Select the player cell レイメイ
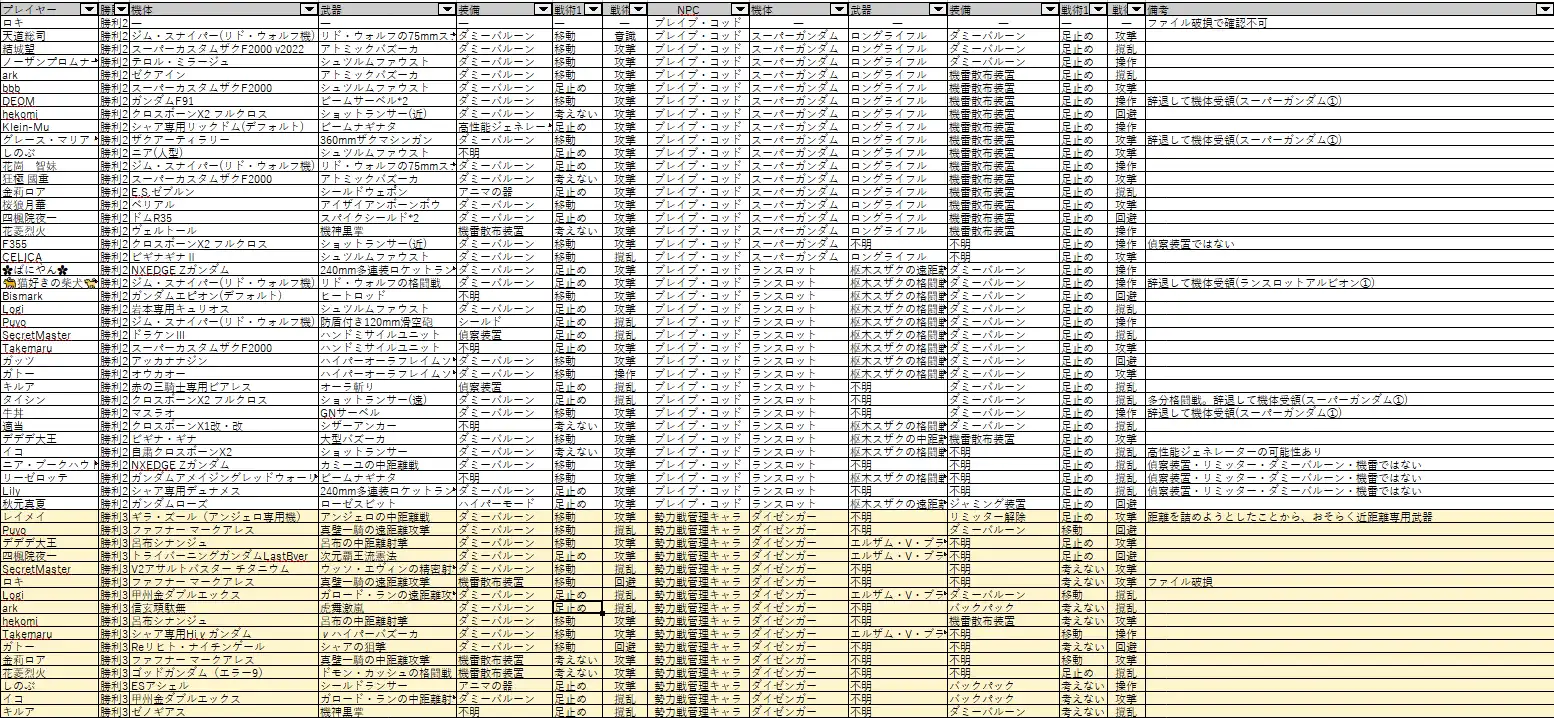The height and width of the screenshot is (718, 1554). (x=50, y=517)
